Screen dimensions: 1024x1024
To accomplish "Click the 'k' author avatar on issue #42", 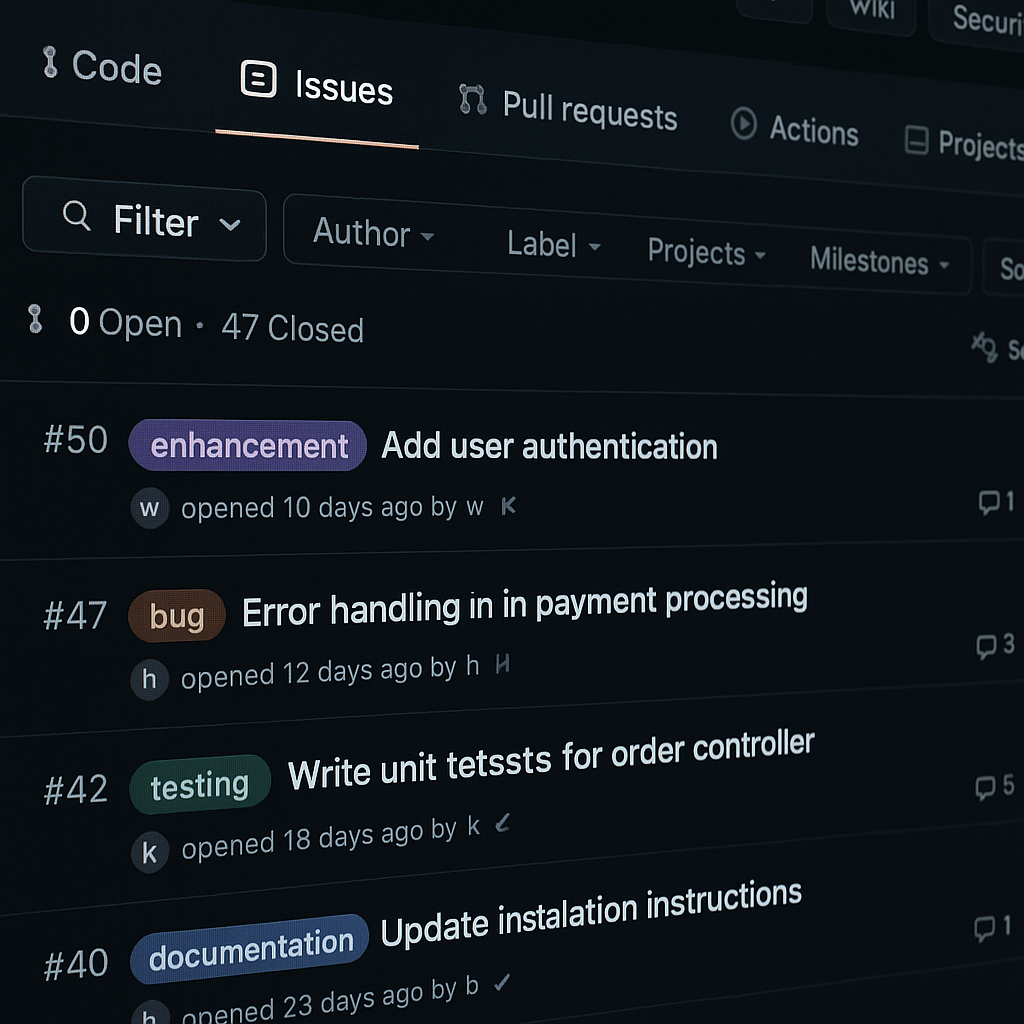I will coord(149,853).
